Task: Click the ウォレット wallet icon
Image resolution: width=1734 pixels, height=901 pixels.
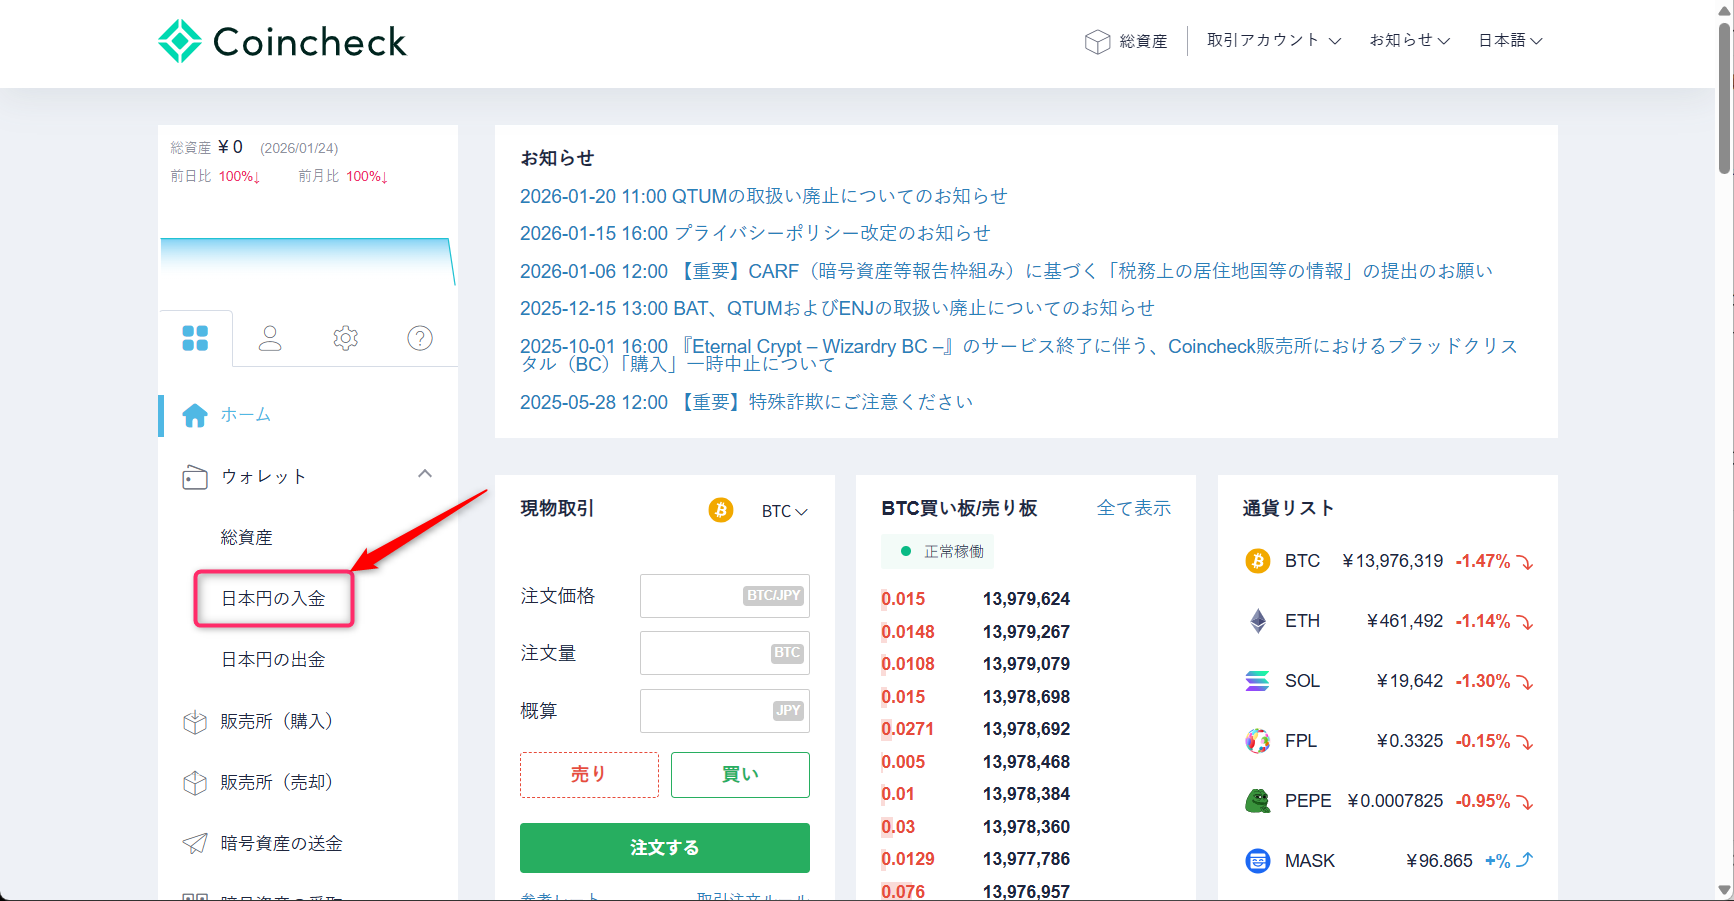Action: [195, 477]
